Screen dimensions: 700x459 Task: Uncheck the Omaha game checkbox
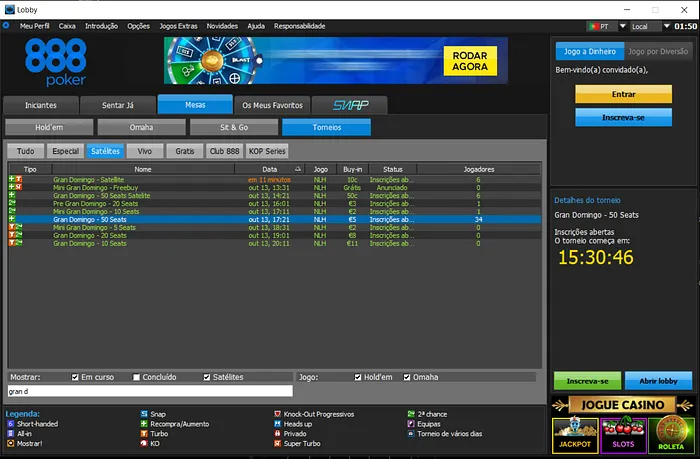[x=407, y=377]
